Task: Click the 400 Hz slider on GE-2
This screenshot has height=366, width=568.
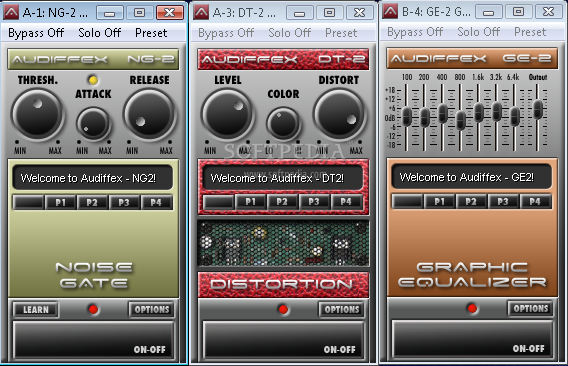Action: click(x=442, y=113)
